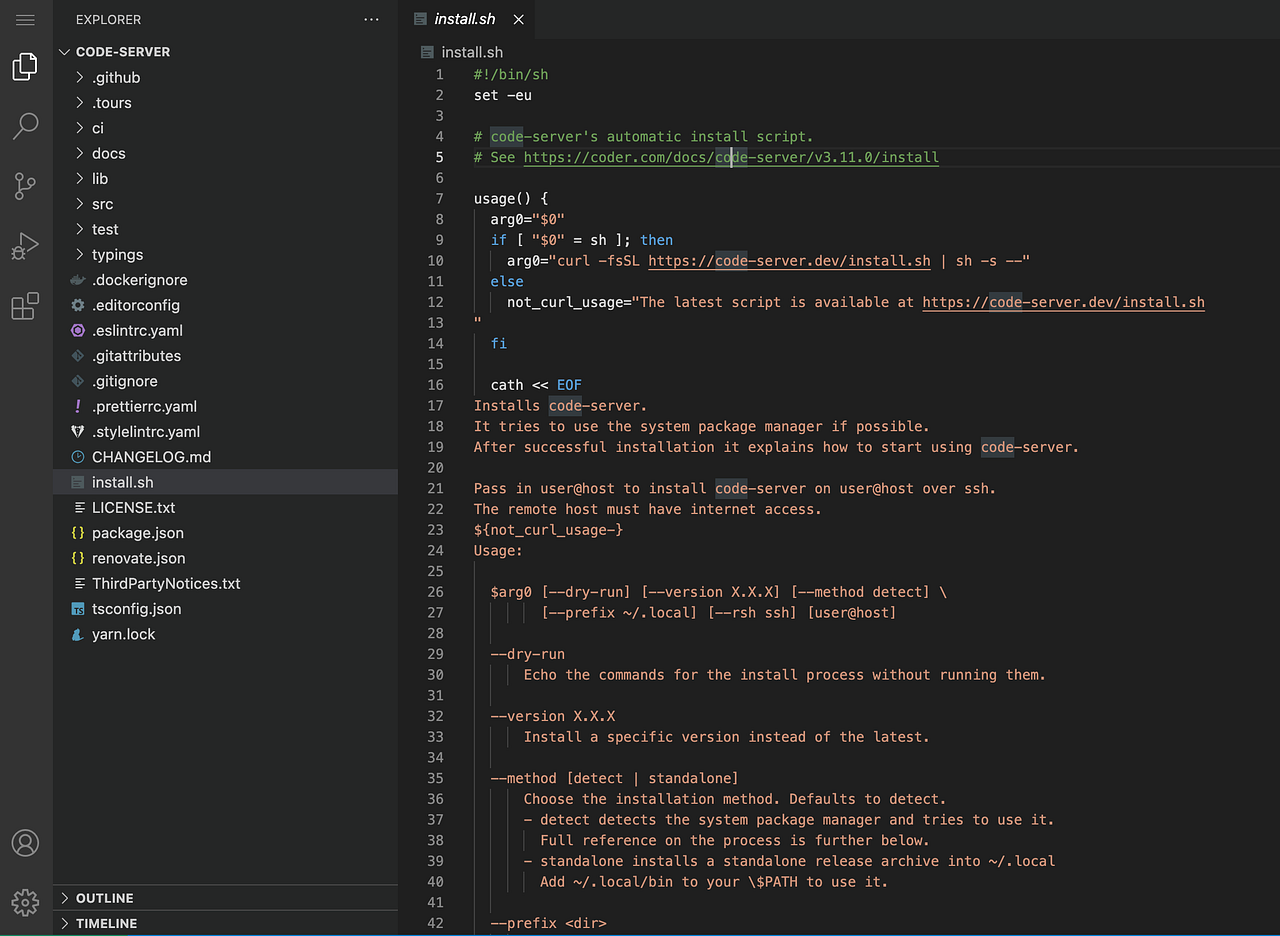
Task: Open the Run and Debug view
Action: coord(26,245)
